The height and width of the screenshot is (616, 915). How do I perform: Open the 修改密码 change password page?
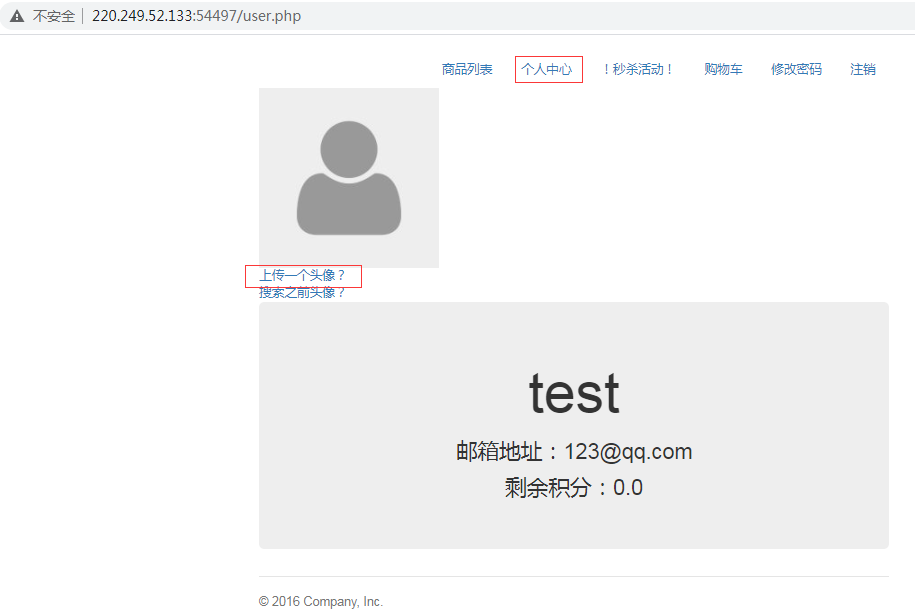click(796, 69)
